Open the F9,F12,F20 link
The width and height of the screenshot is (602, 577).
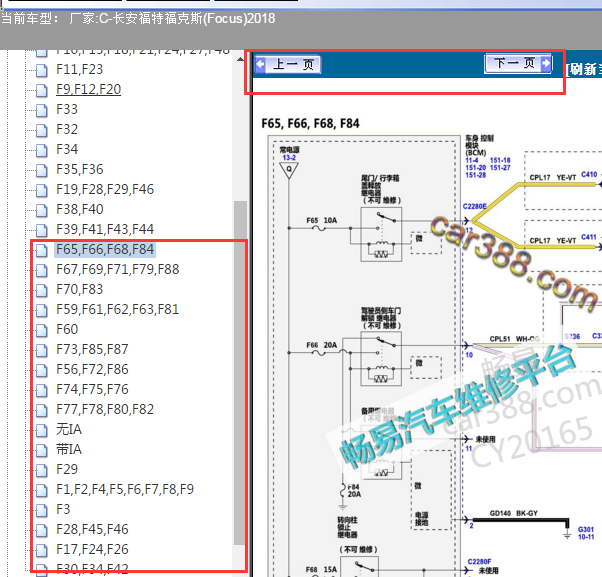88,89
